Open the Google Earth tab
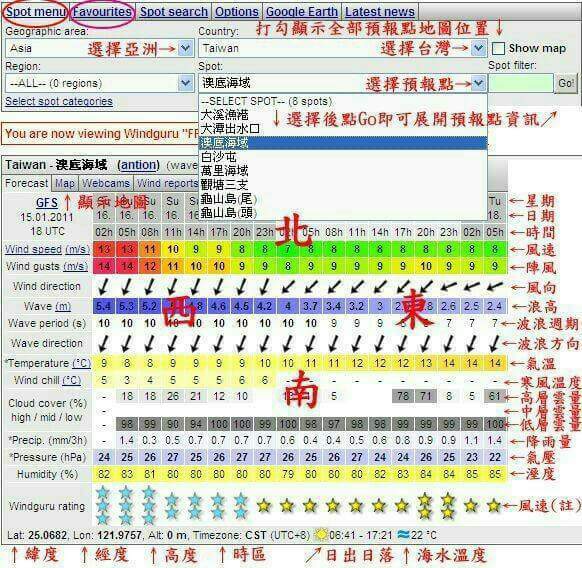 coord(302,12)
